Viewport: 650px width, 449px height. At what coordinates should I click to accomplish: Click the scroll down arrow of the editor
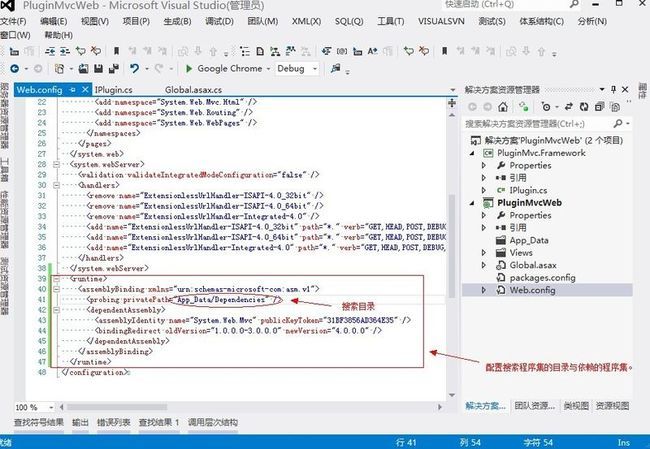(452, 395)
